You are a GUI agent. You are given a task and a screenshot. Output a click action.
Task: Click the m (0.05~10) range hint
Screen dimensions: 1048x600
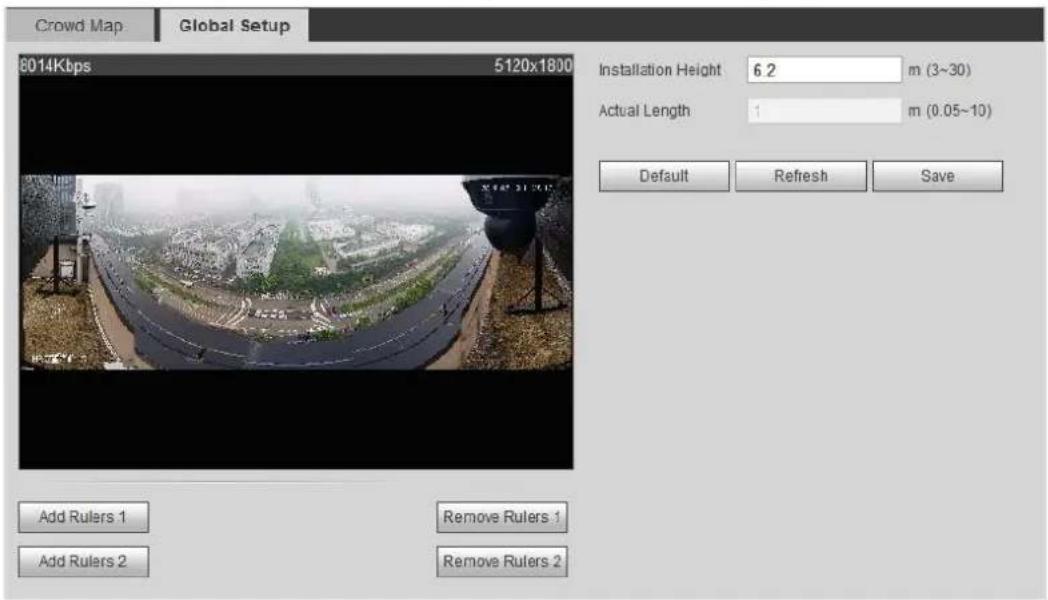[950, 111]
